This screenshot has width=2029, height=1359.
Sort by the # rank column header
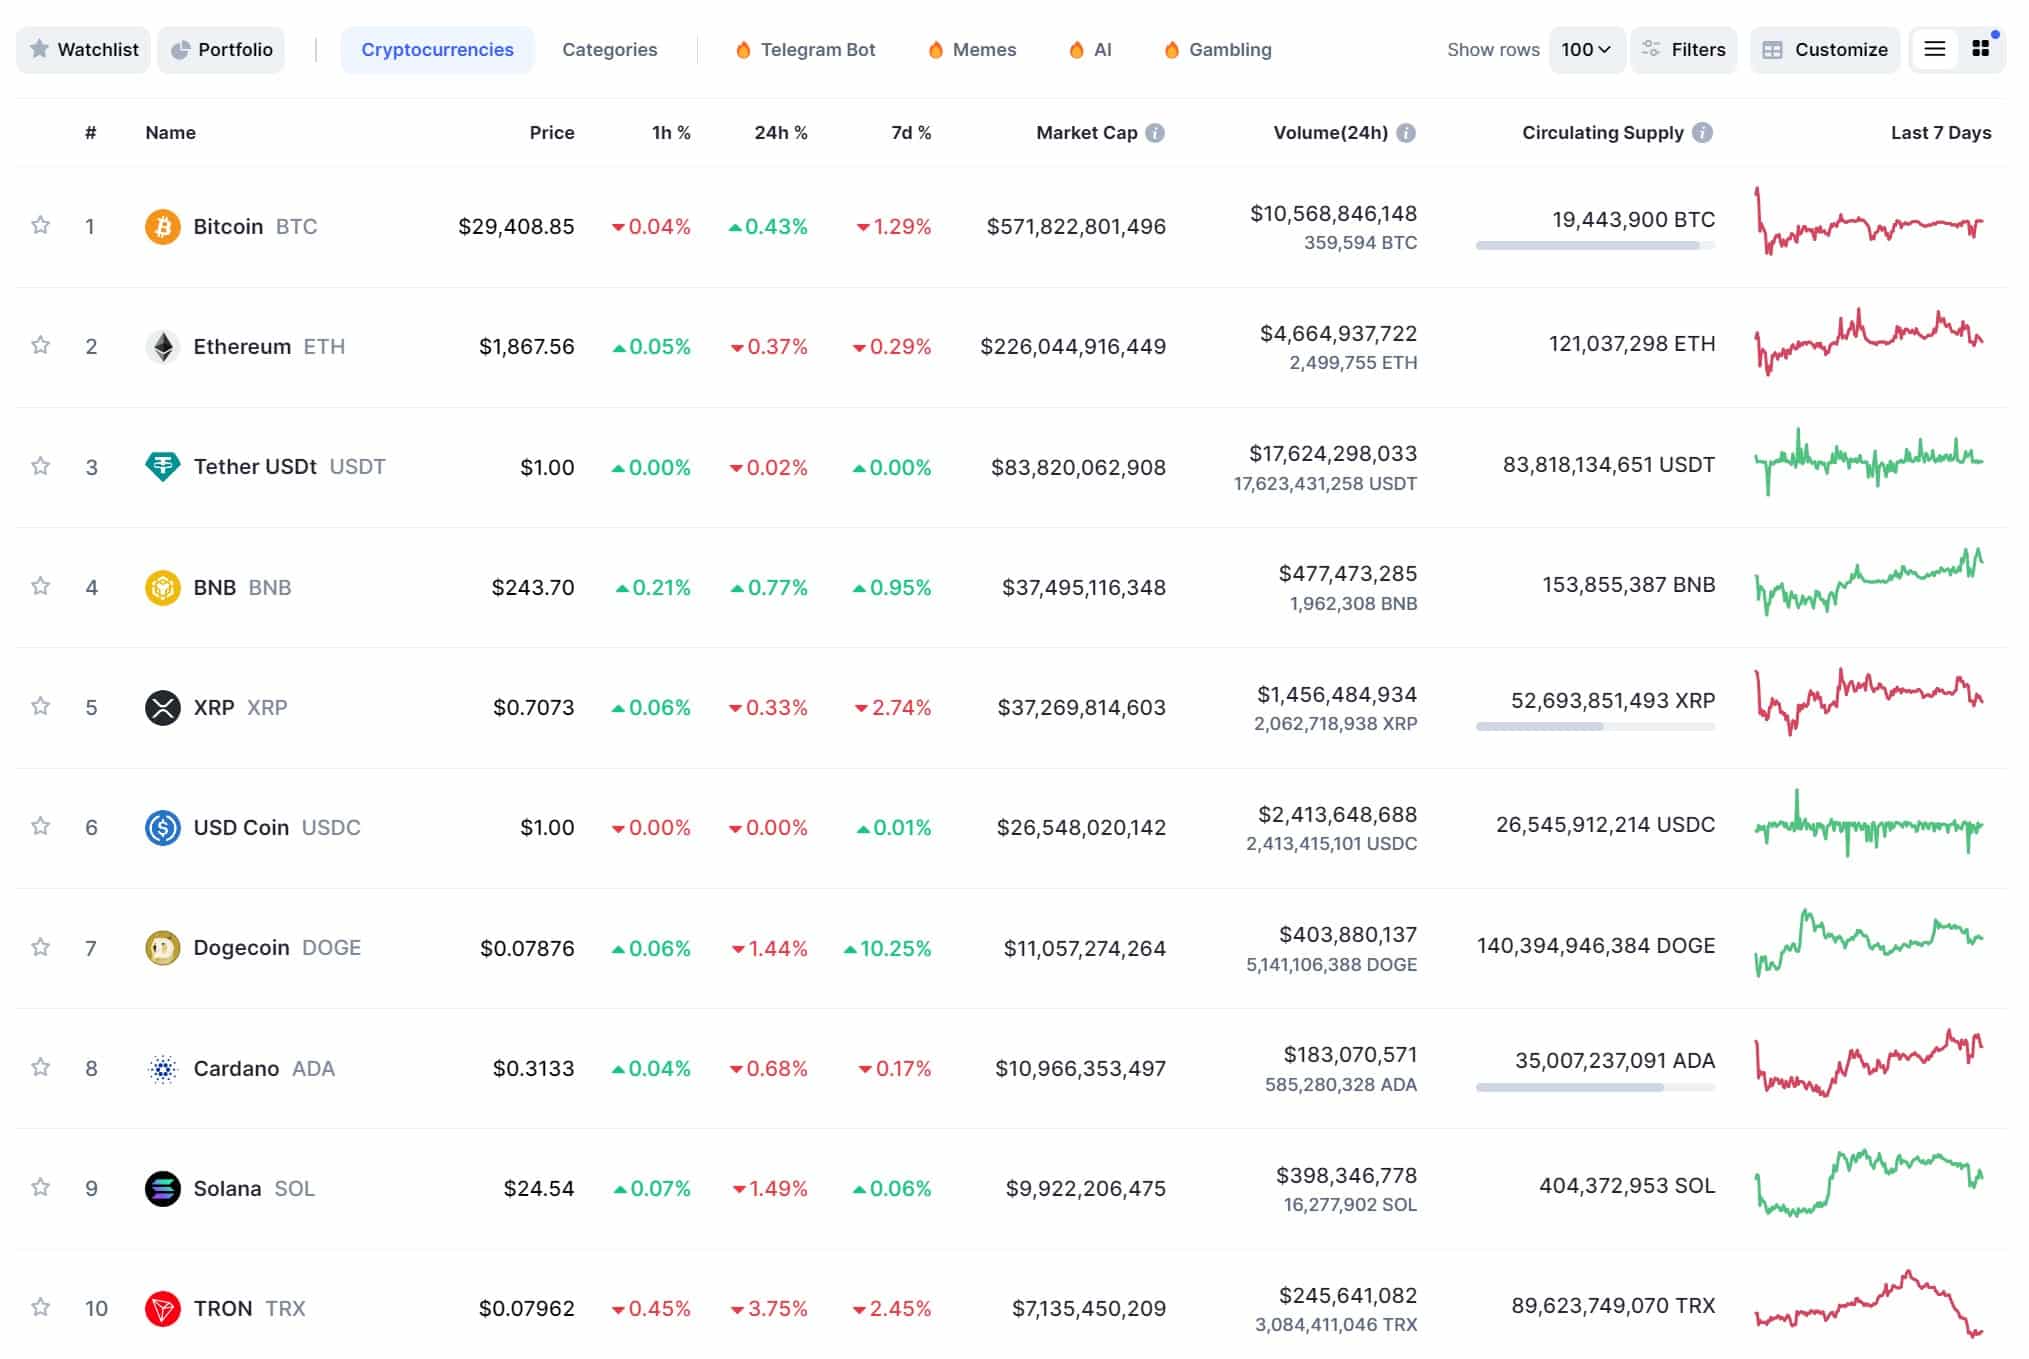(x=91, y=133)
